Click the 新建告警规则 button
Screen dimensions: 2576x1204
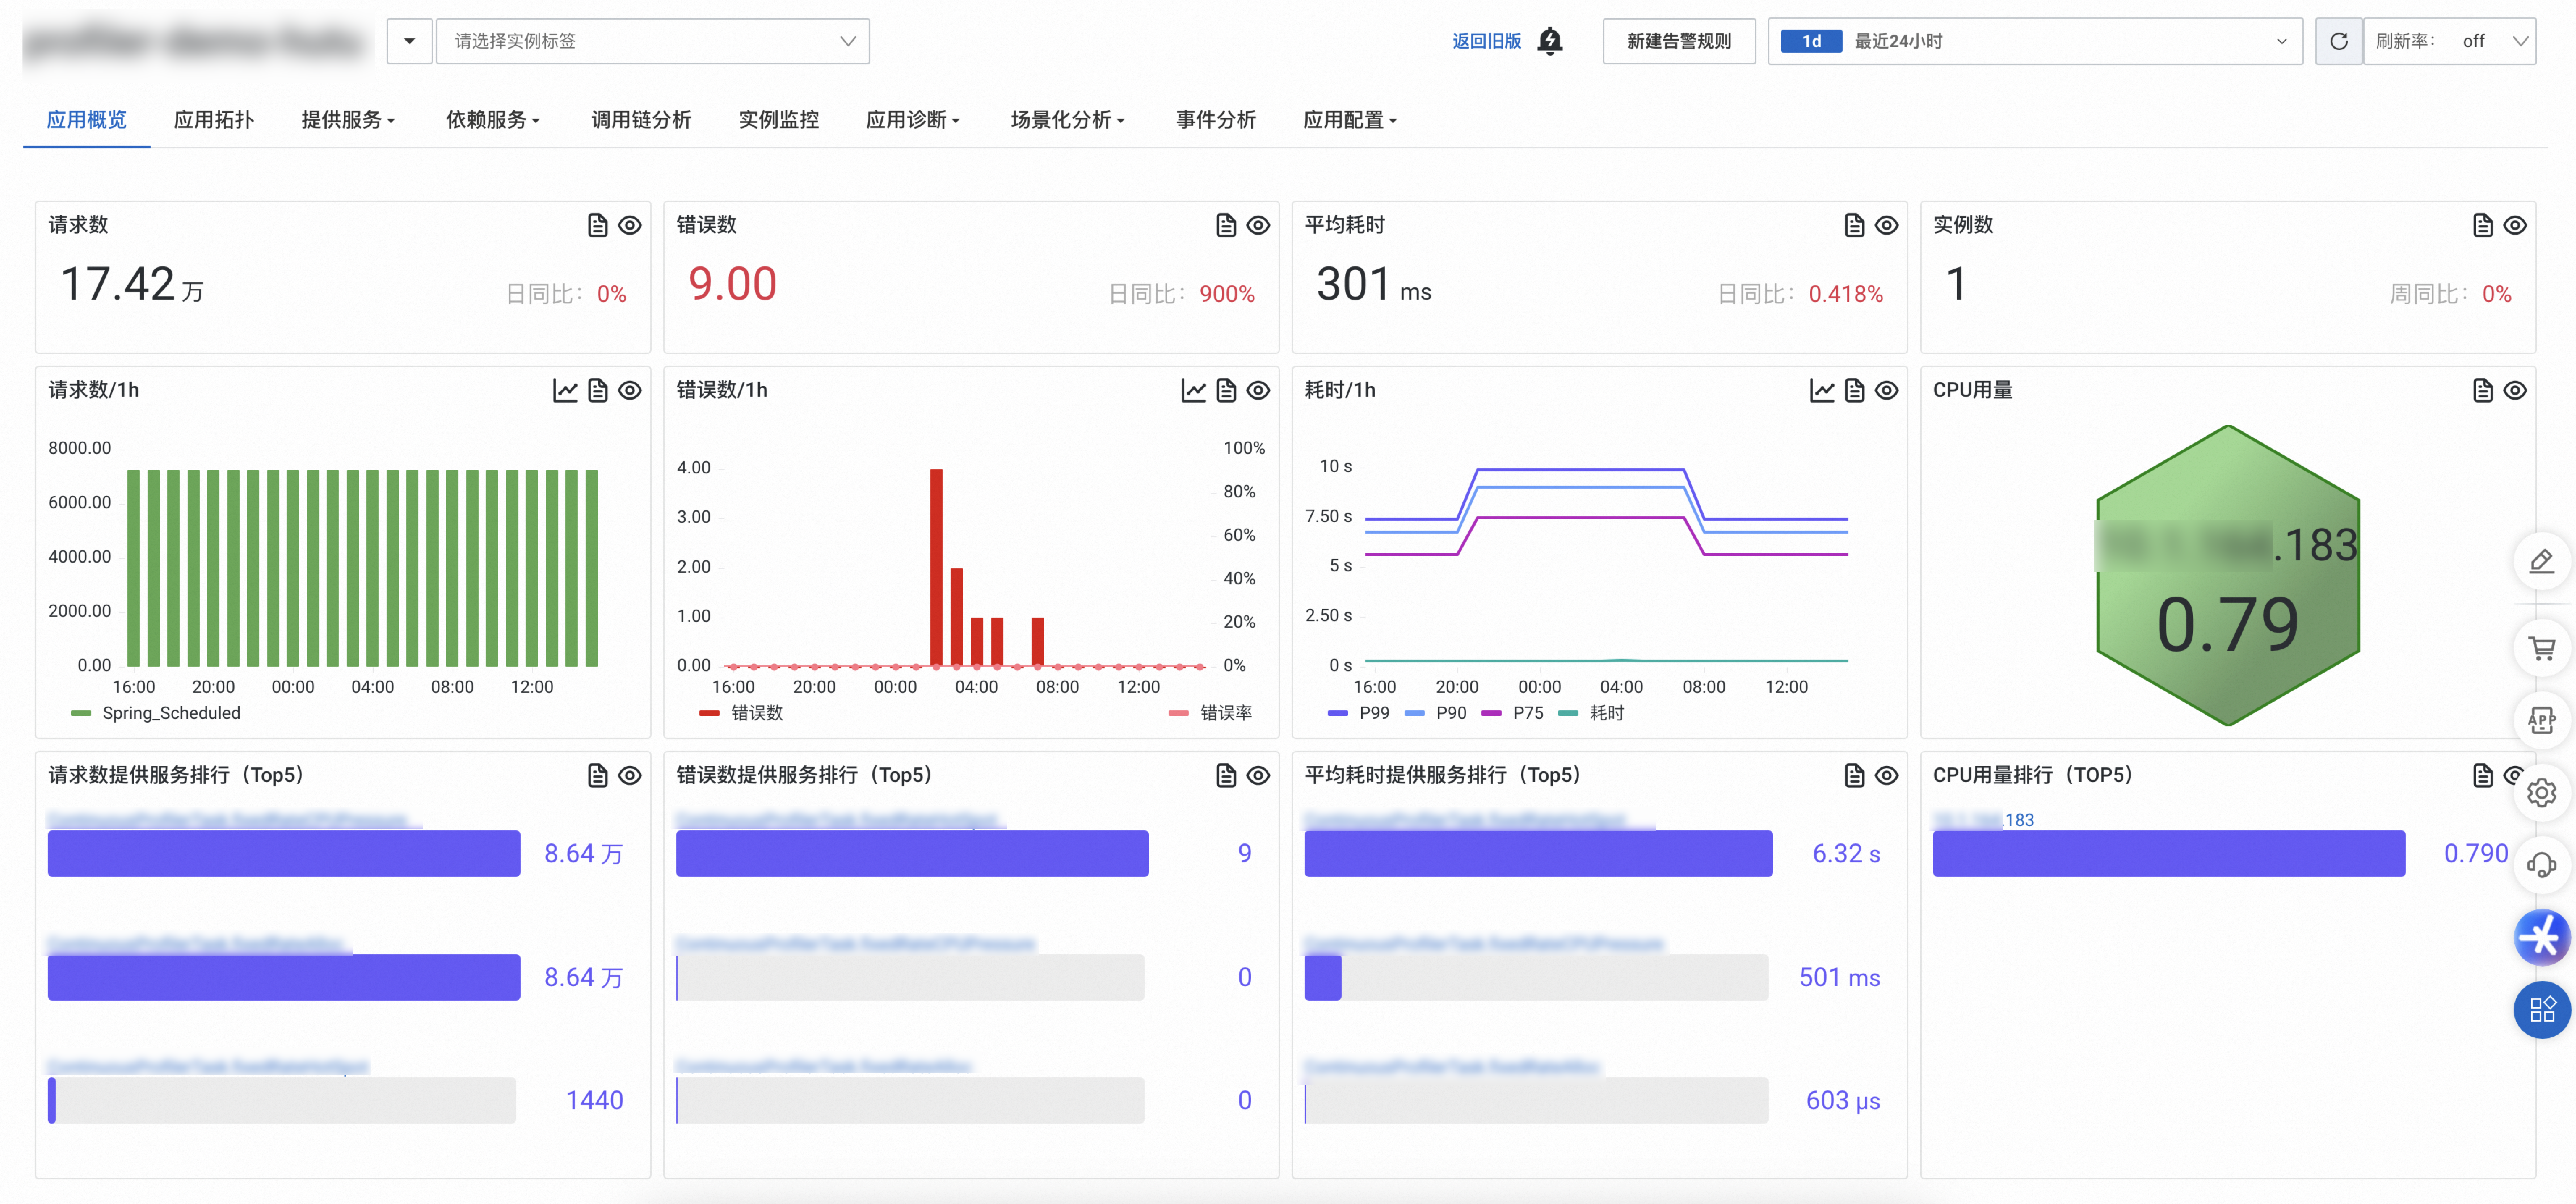click(1679, 41)
